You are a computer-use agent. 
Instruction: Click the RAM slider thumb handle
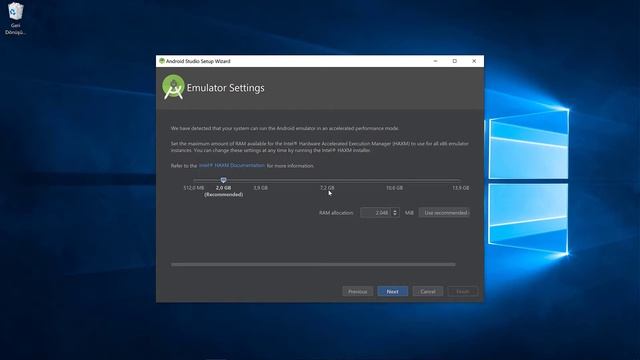(223, 180)
